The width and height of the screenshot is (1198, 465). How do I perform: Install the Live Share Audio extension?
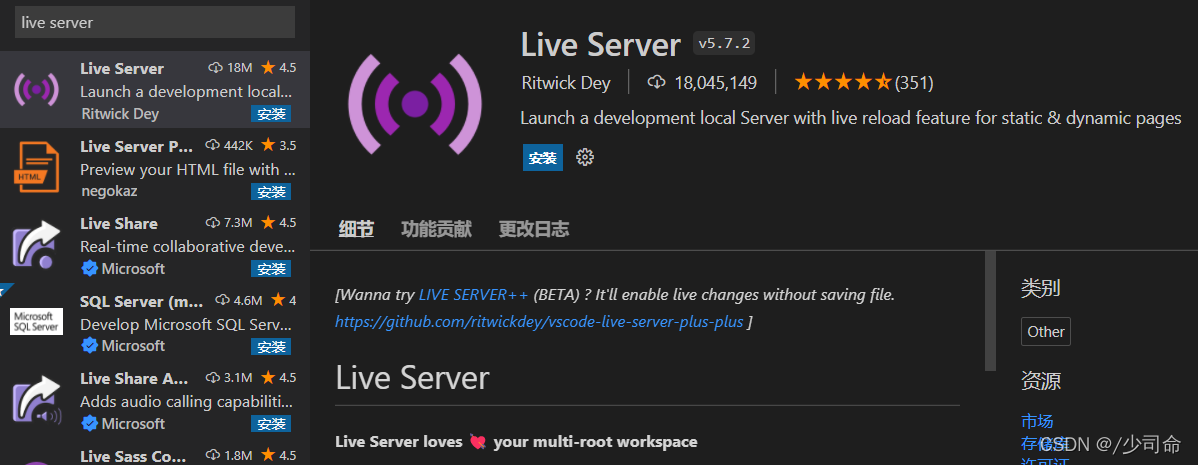(270, 424)
